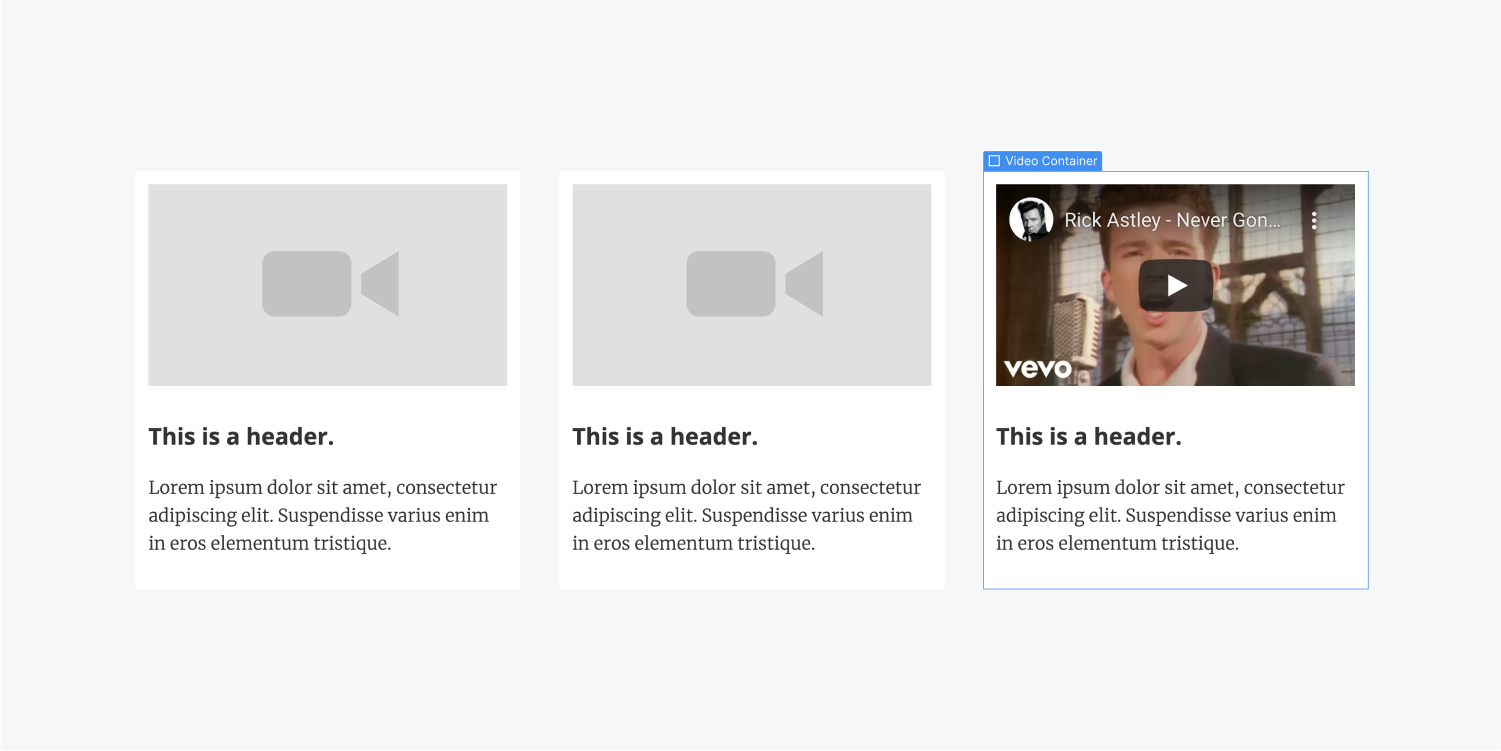
Task: Click the Lorem ipsum paragraph in first card
Action: click(323, 516)
